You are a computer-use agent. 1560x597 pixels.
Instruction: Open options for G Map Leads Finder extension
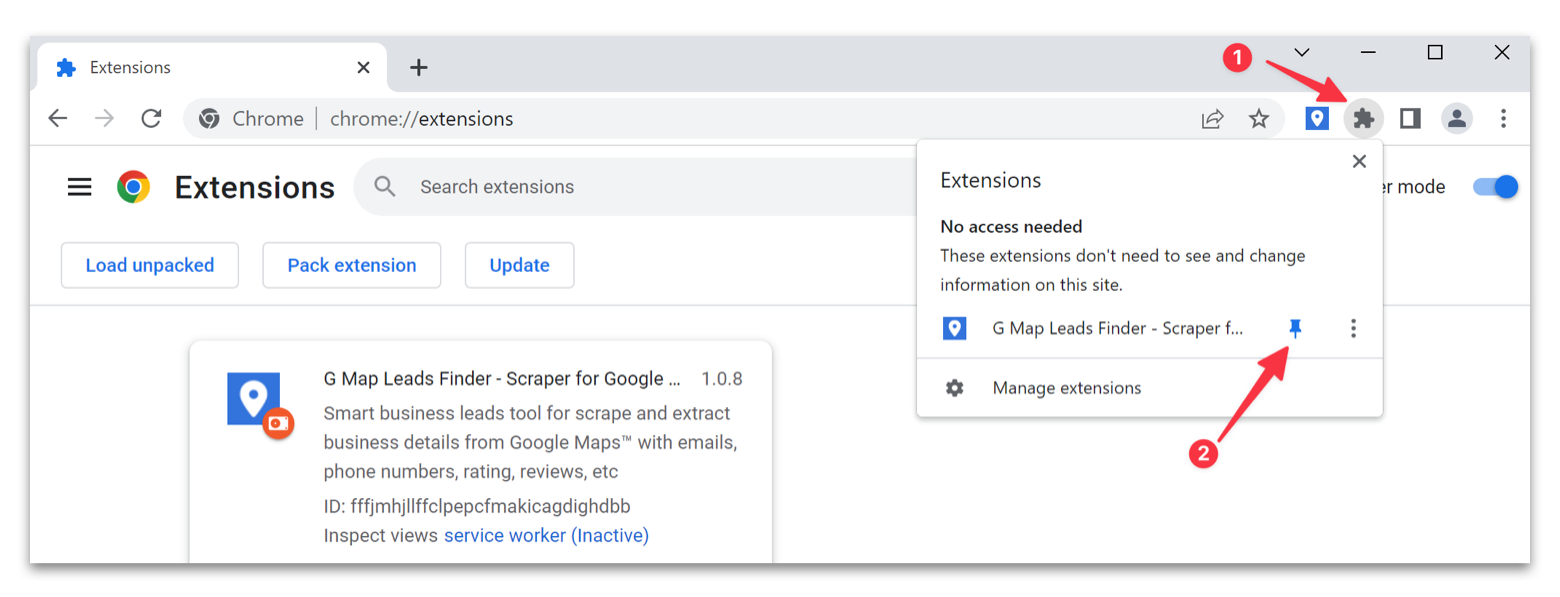pyautogui.click(x=1353, y=328)
